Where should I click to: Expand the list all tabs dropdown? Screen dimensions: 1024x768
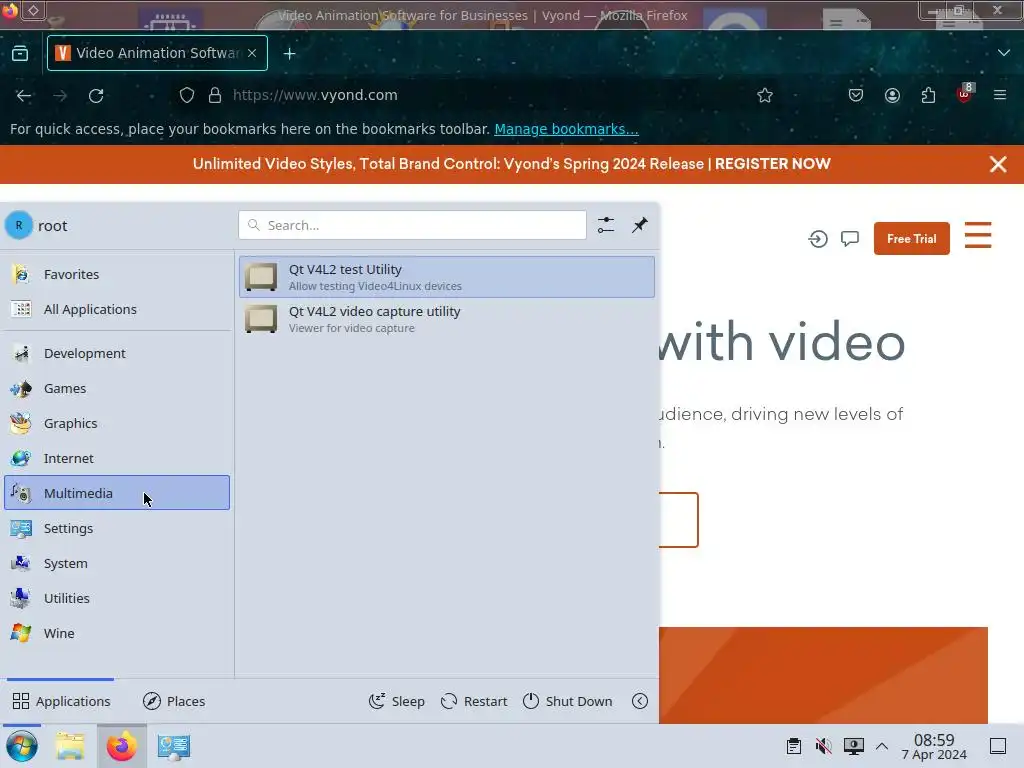[1004, 53]
